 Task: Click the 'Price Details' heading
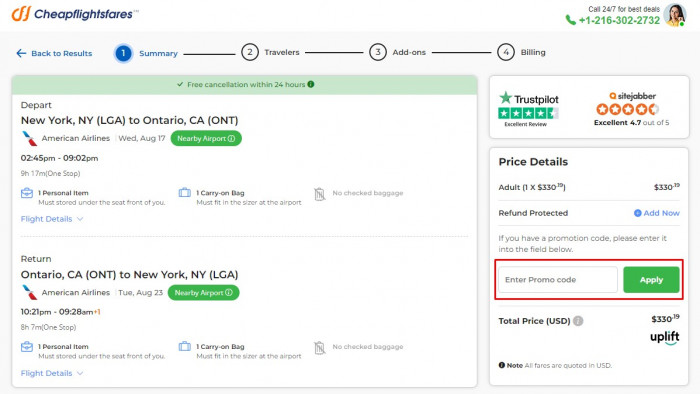tap(533, 162)
